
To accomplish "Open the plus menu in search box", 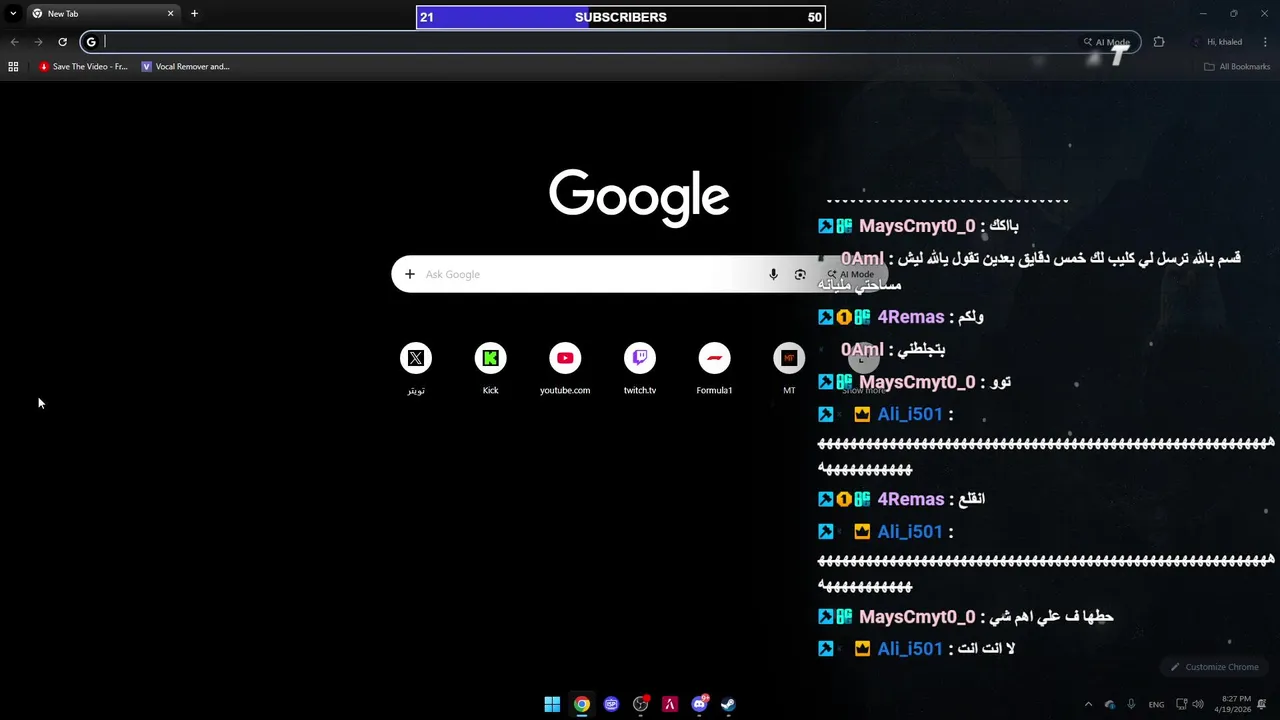I will (409, 274).
